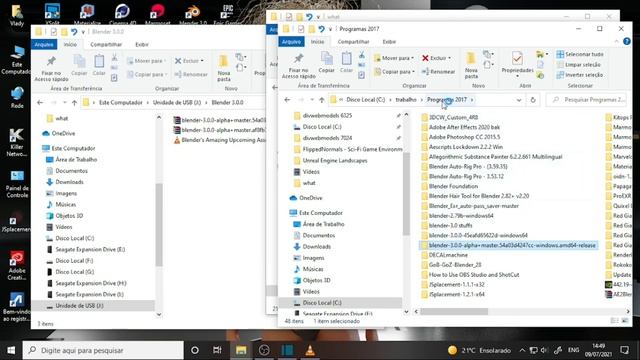Open weather widget showing 21°C Ensolarado
Image resolution: width=640 pixels, height=360 pixels.
point(479,350)
